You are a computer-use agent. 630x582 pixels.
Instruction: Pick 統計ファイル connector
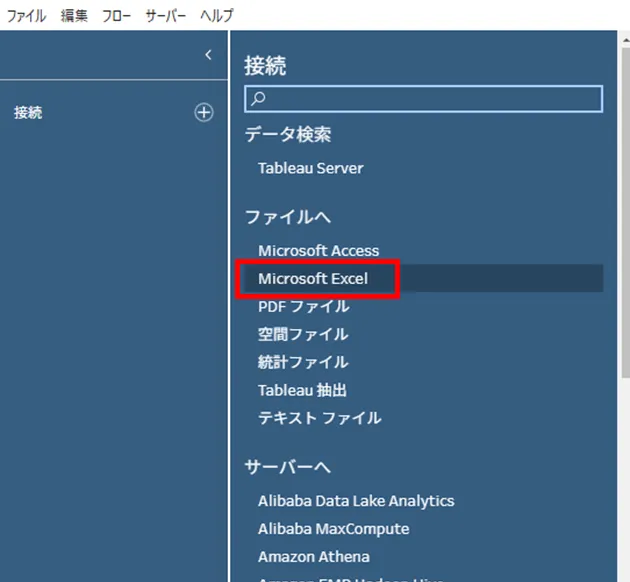point(303,362)
